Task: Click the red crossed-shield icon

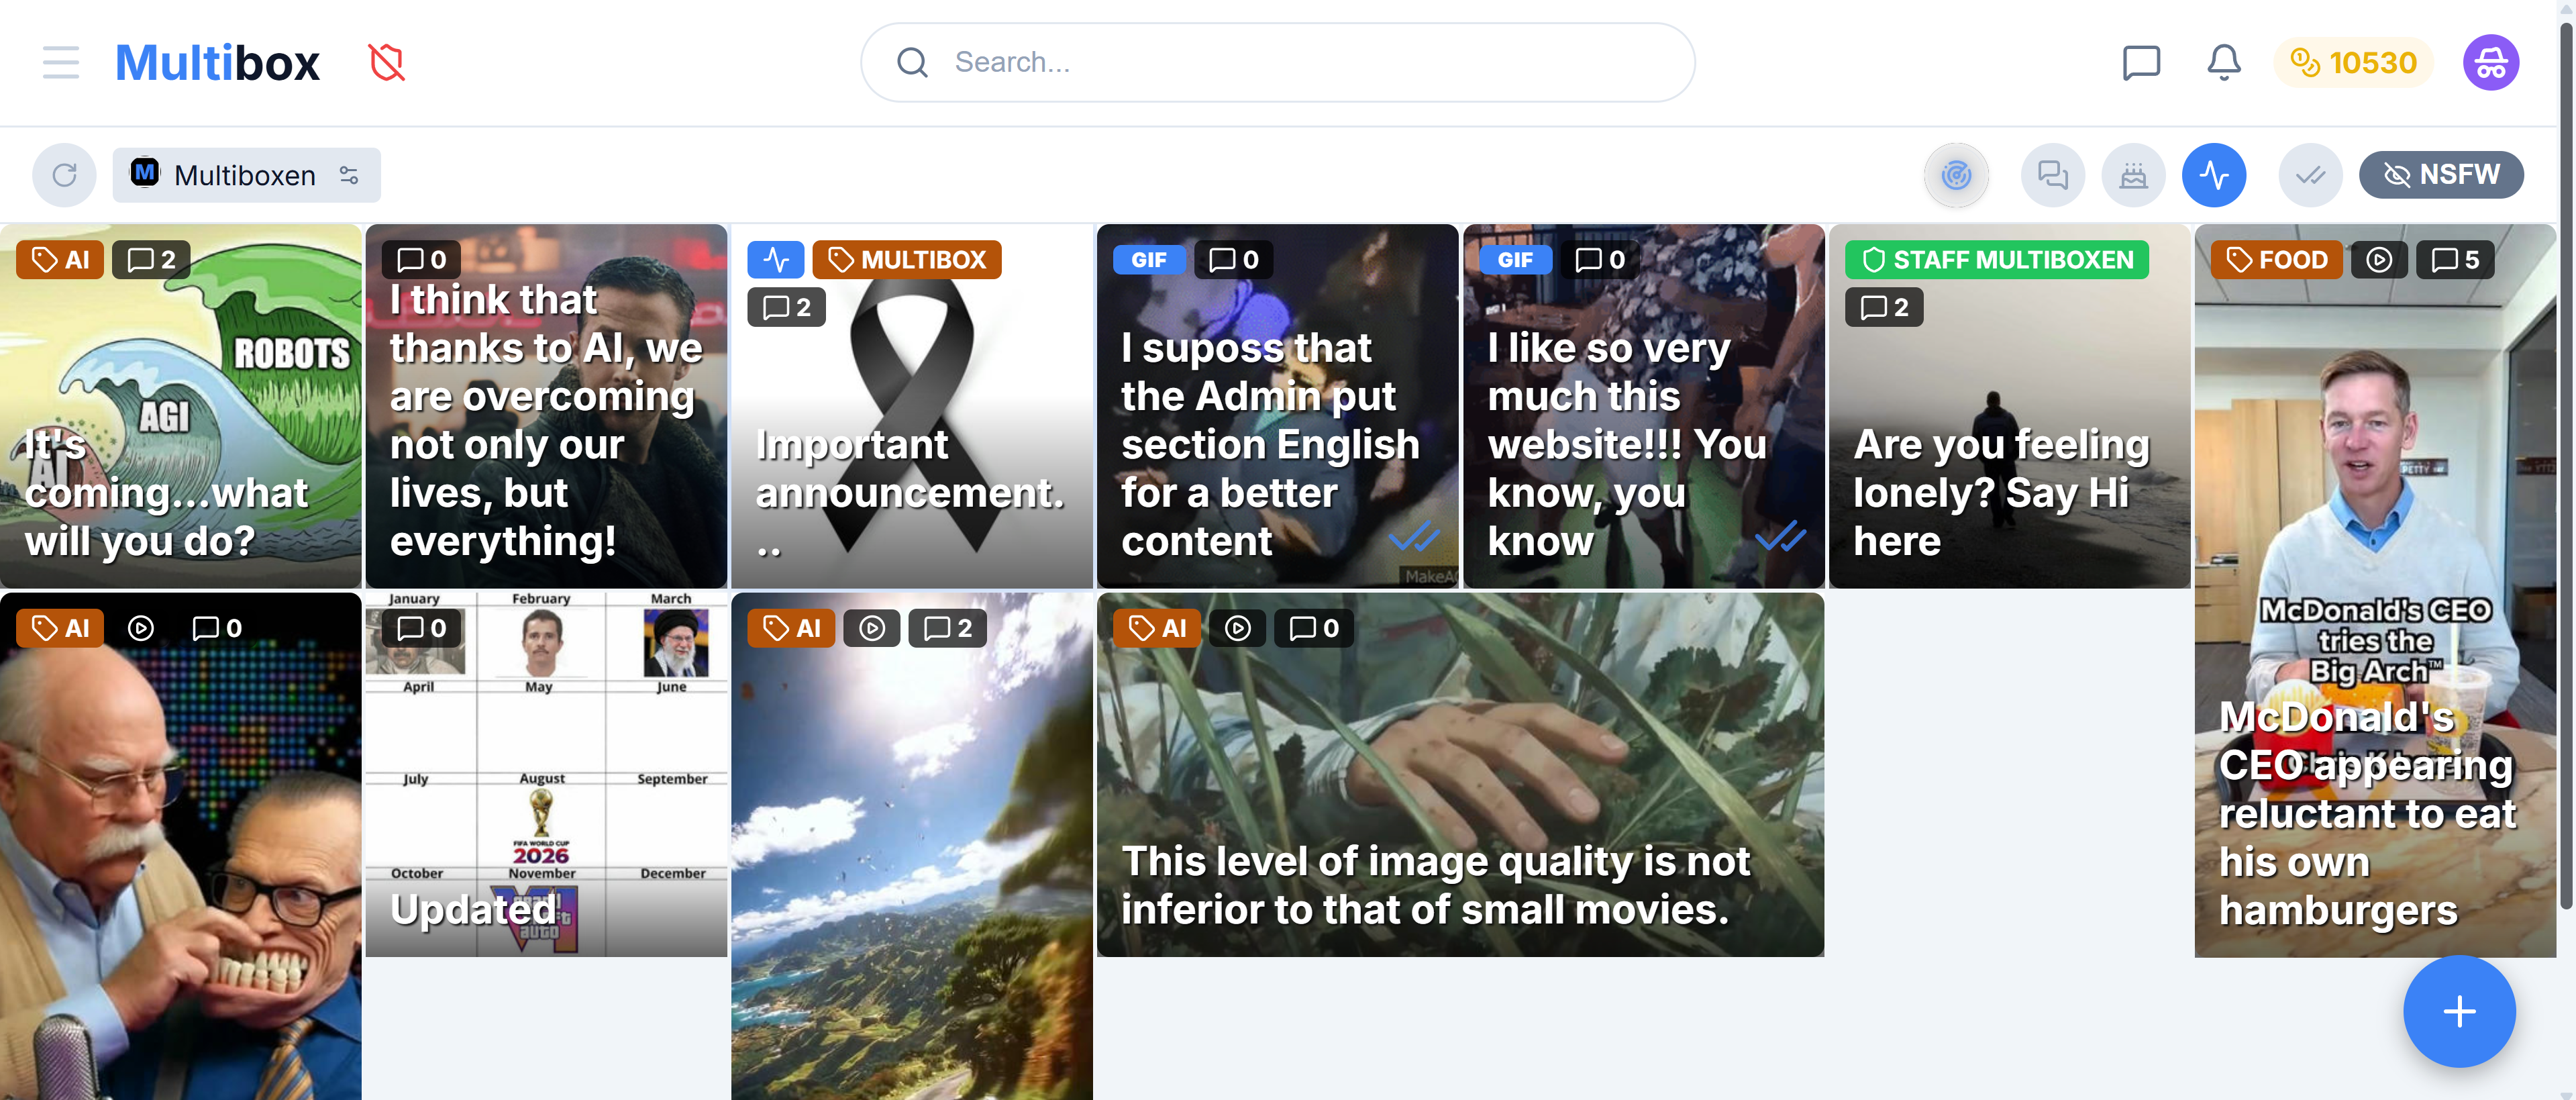Action: (x=387, y=62)
